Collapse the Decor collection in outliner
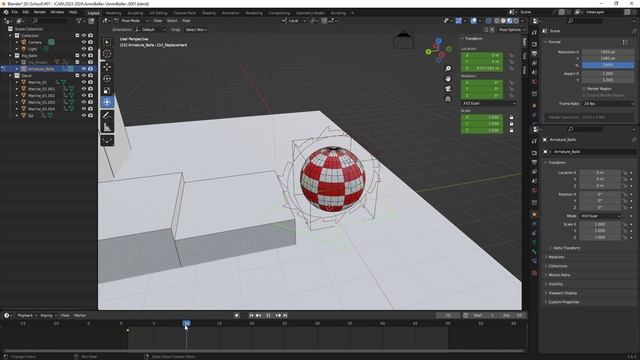The height and width of the screenshot is (360, 640). [x=11, y=76]
